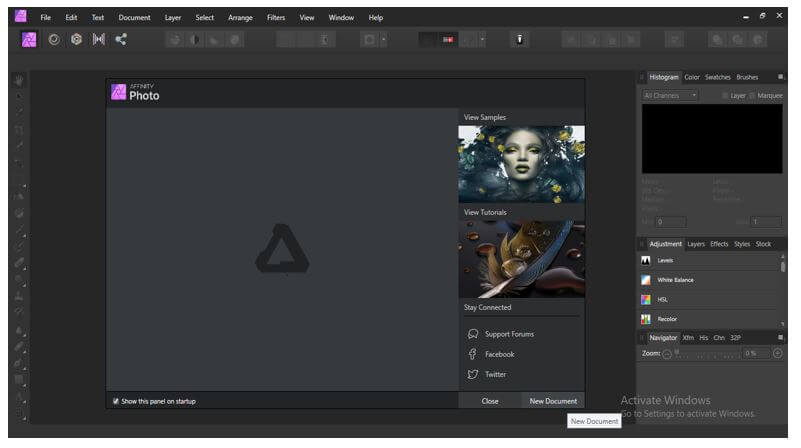
Task: Open the Arrange menu
Action: [240, 17]
